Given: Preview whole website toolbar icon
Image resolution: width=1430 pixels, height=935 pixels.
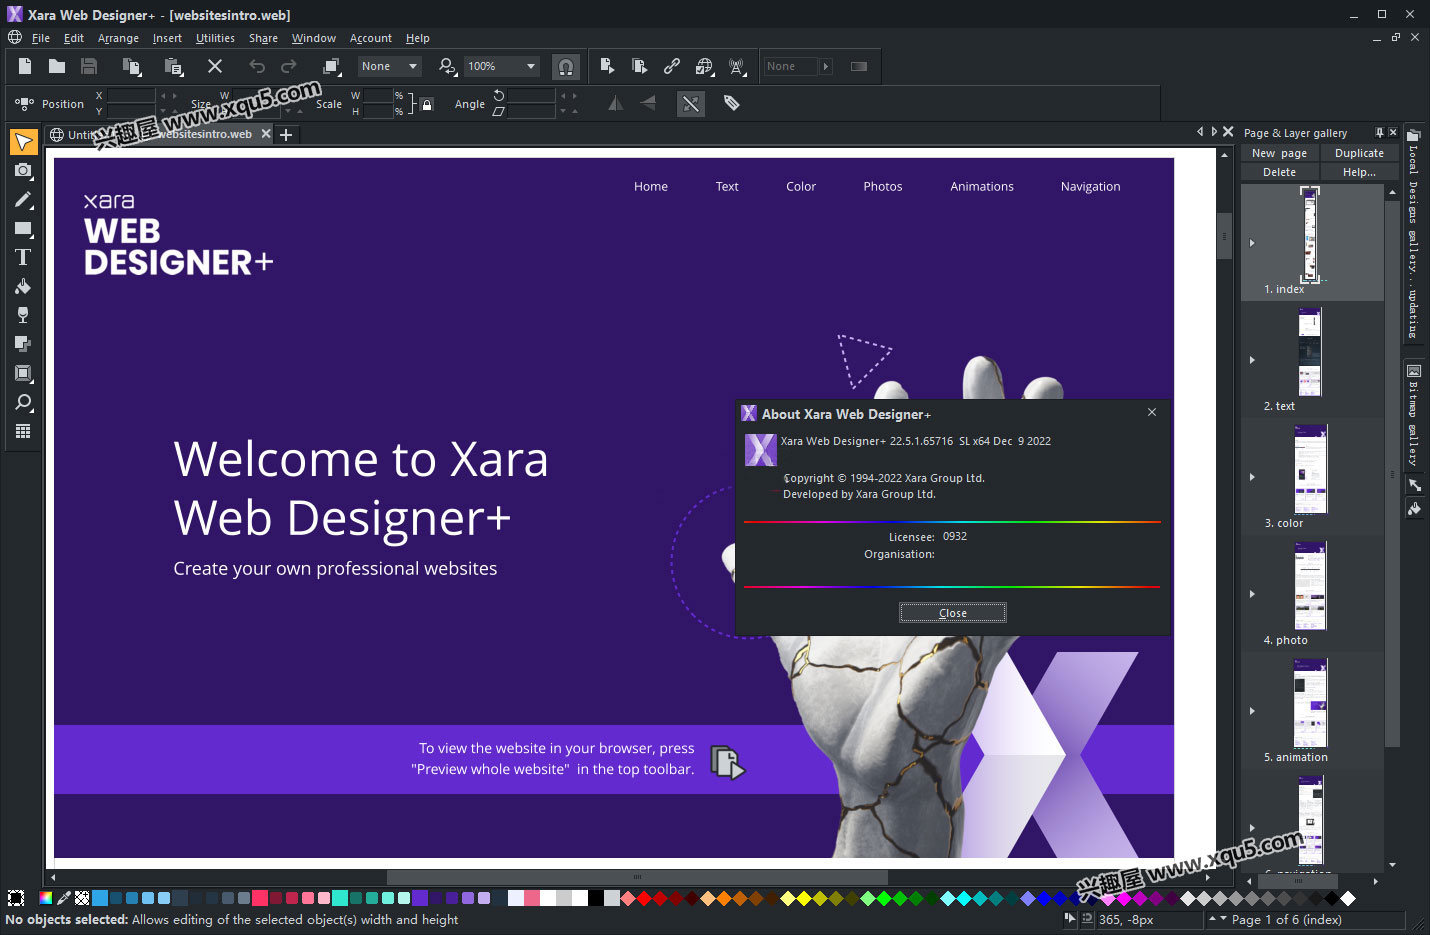Looking at the screenshot, I should pos(640,66).
